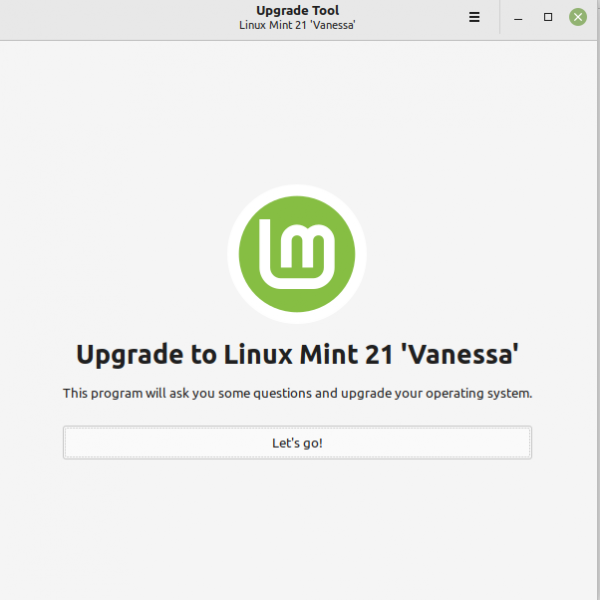The image size is (600, 600).
Task: Click the blank area below the Let's go! button
Action: click(x=297, y=528)
